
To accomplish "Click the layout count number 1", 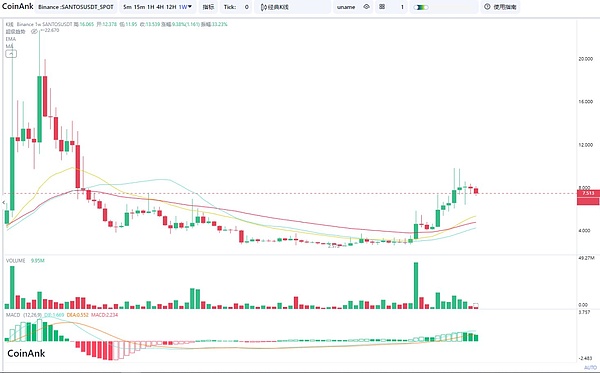I will [402, 7].
